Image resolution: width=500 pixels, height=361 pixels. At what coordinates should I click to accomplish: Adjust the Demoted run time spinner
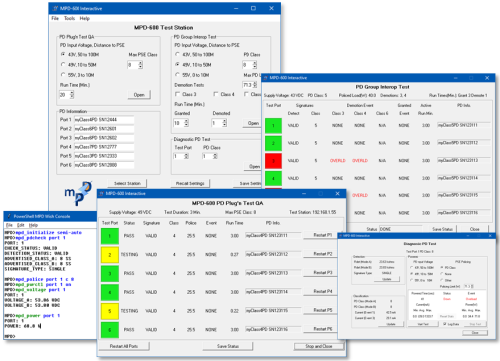225,123
